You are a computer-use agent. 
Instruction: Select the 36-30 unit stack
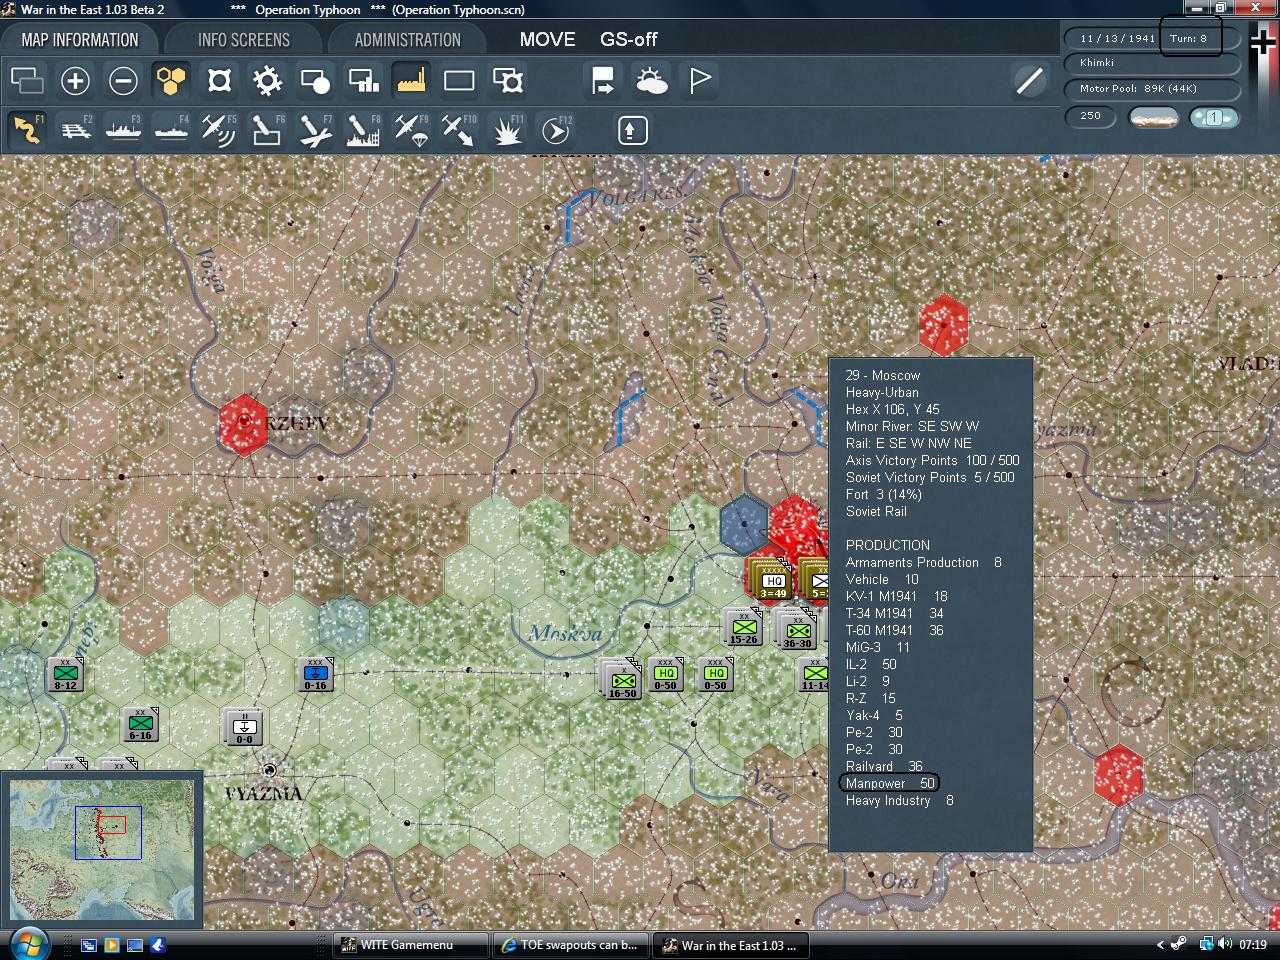pyautogui.click(x=797, y=630)
